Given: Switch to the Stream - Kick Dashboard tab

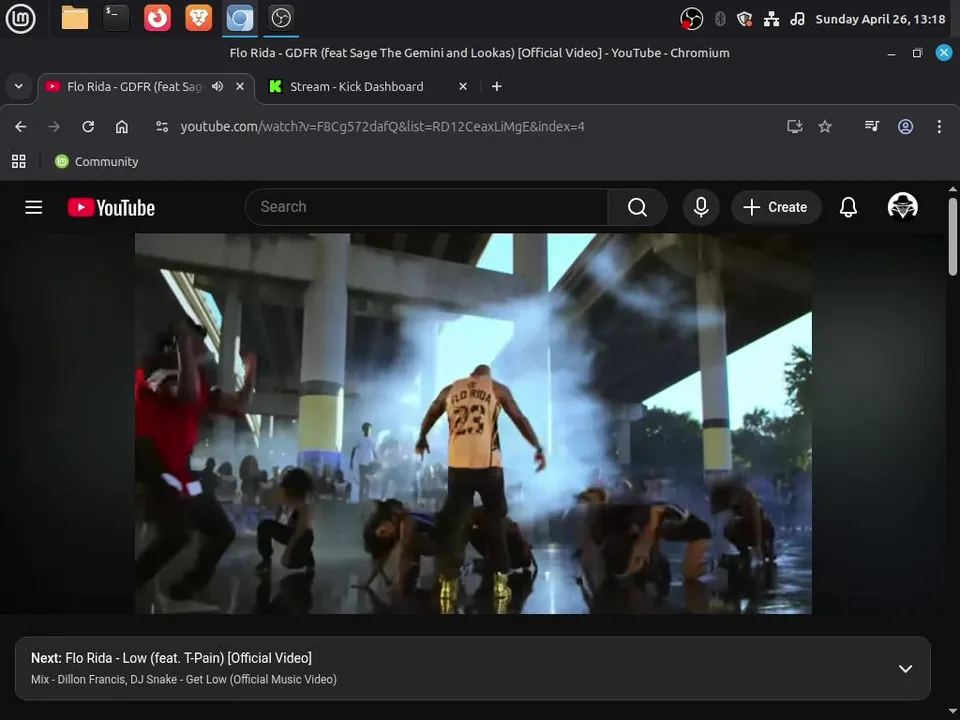Looking at the screenshot, I should [x=356, y=87].
